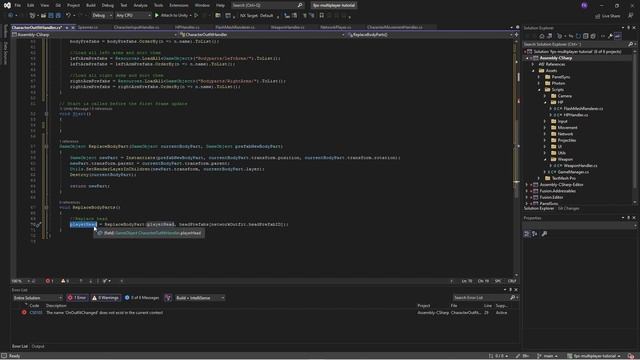The height and width of the screenshot is (360, 640).
Task: Click the Visual Studio logo icon
Action: click(x=7, y=5)
